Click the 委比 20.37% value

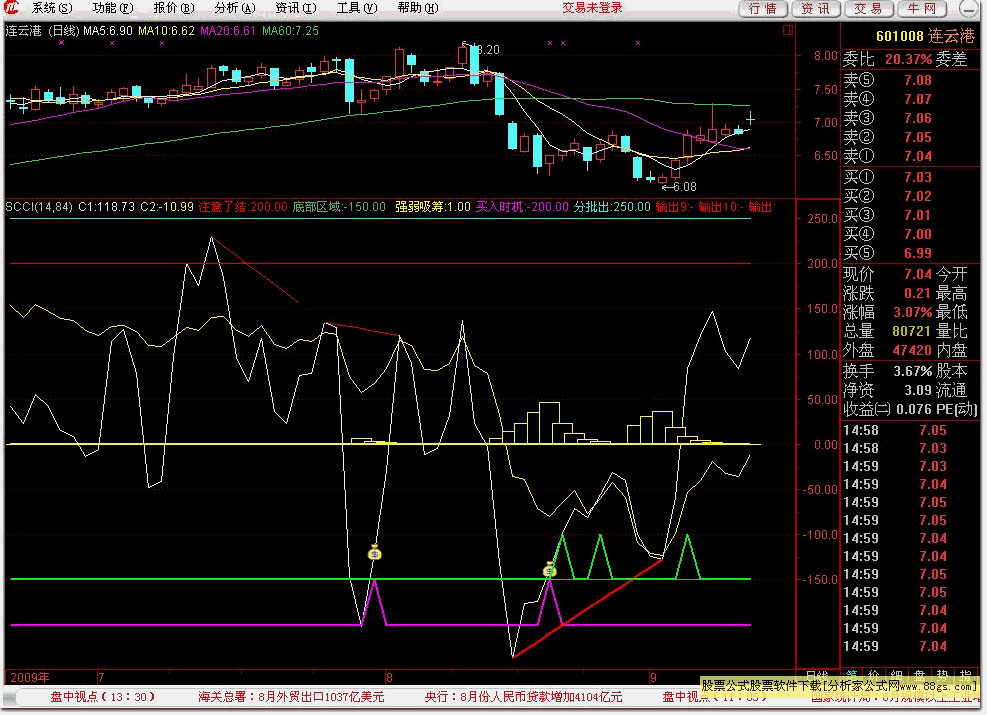pyautogui.click(x=908, y=59)
